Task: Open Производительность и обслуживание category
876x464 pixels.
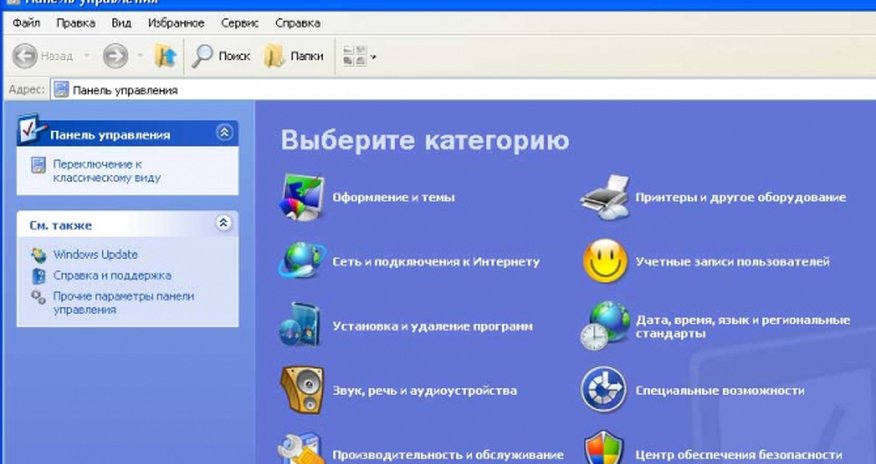Action: tap(448, 455)
